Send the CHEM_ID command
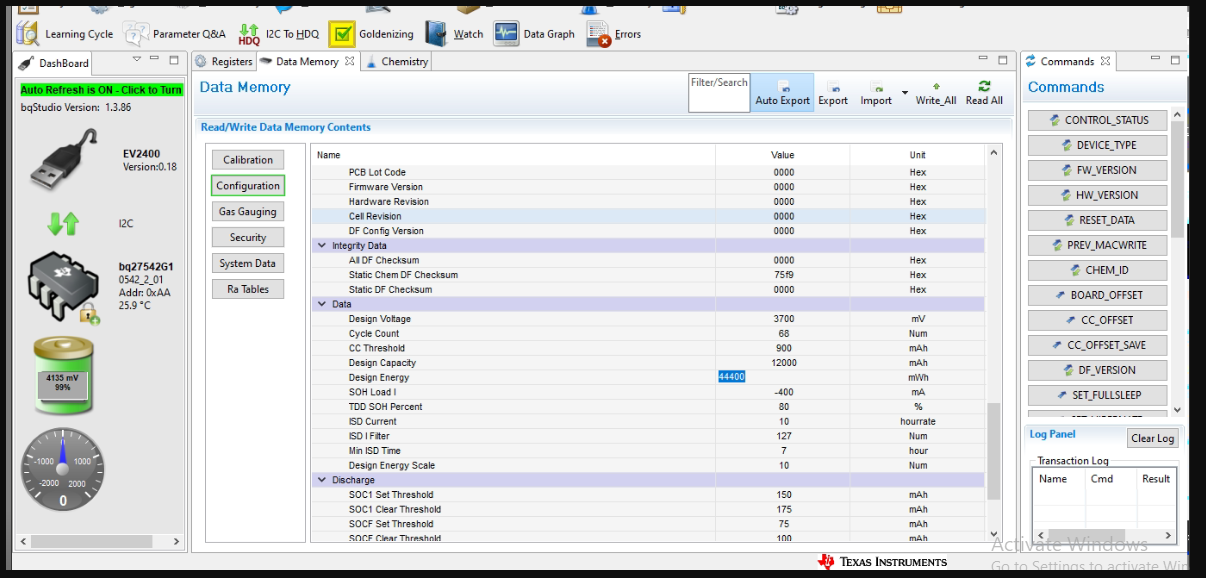 coord(1097,270)
